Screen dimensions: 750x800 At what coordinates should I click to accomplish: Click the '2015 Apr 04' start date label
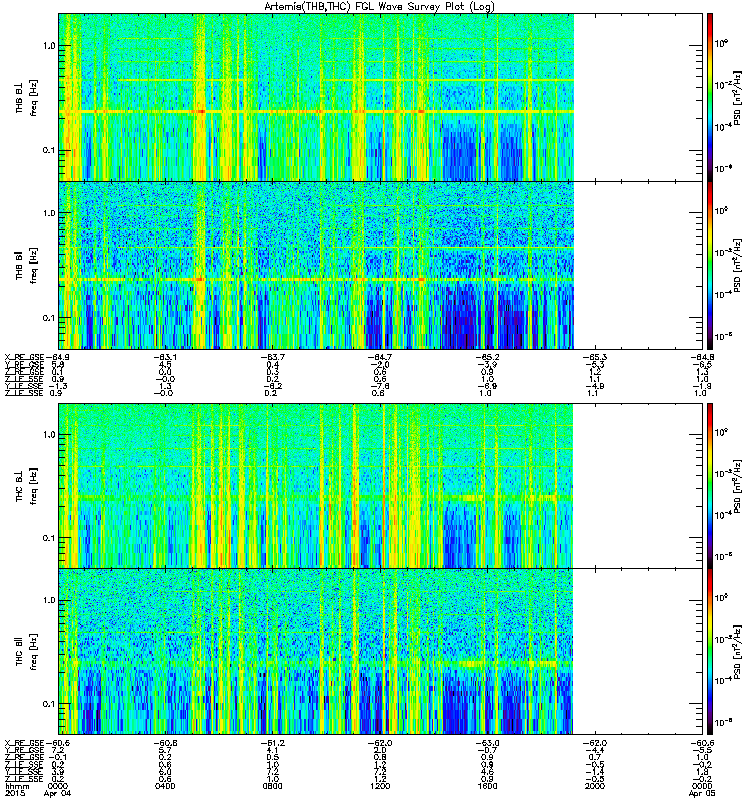(x=37, y=793)
